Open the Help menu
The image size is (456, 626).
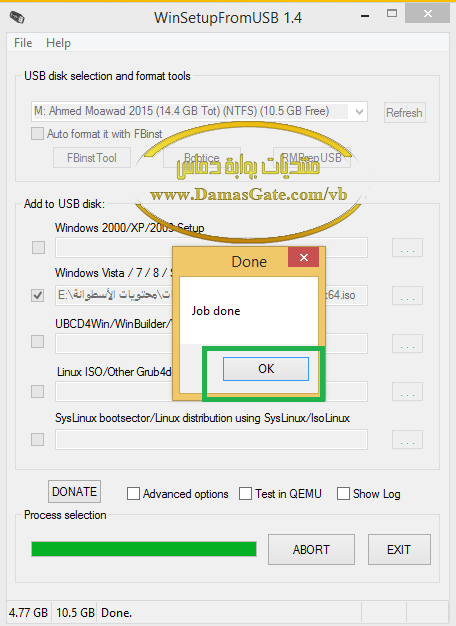58,43
